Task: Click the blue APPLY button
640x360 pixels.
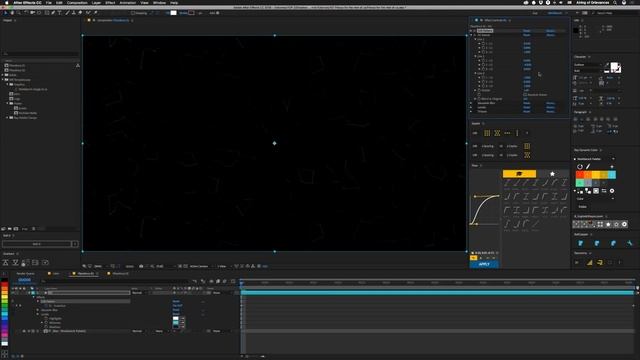Action: (x=484, y=264)
